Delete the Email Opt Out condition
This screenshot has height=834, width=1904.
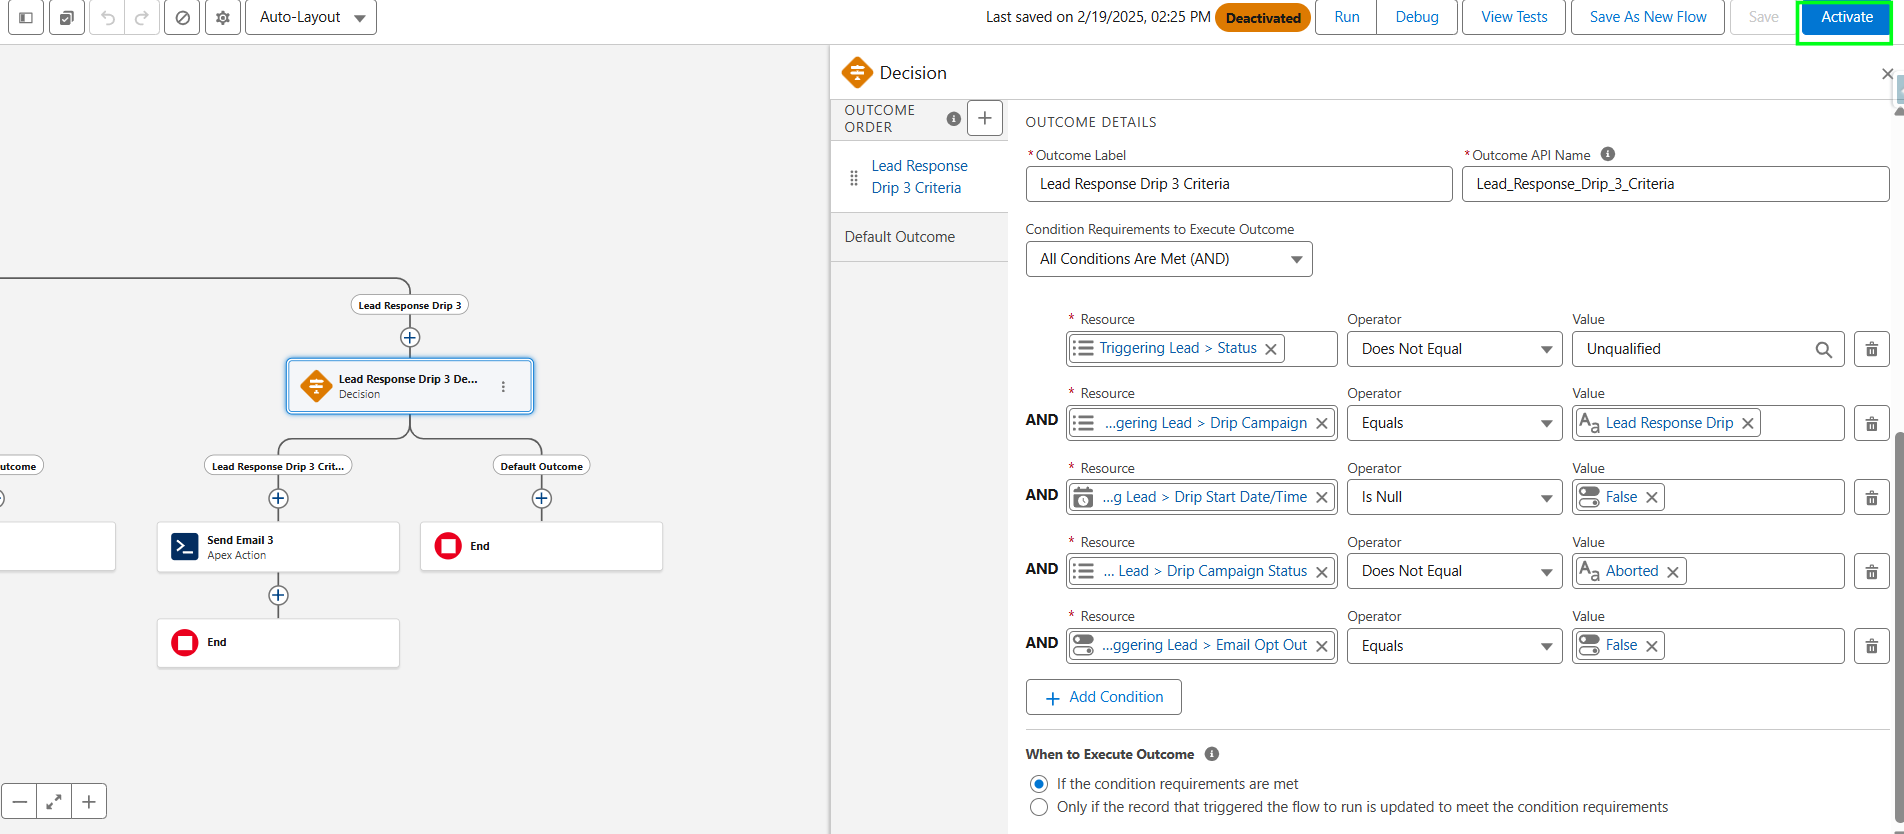coord(1872,646)
